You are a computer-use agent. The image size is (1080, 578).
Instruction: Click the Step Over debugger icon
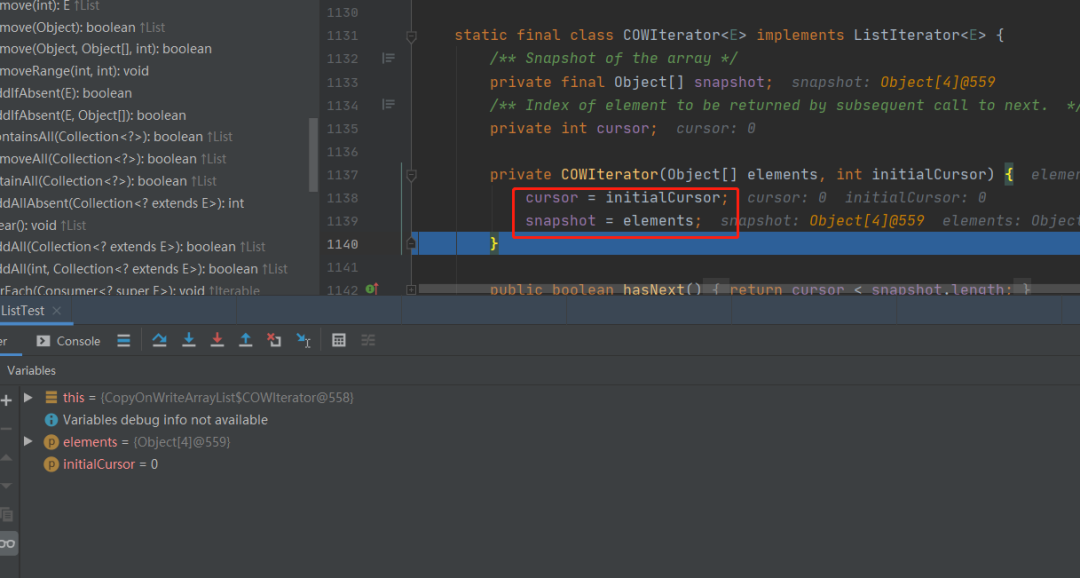click(159, 340)
